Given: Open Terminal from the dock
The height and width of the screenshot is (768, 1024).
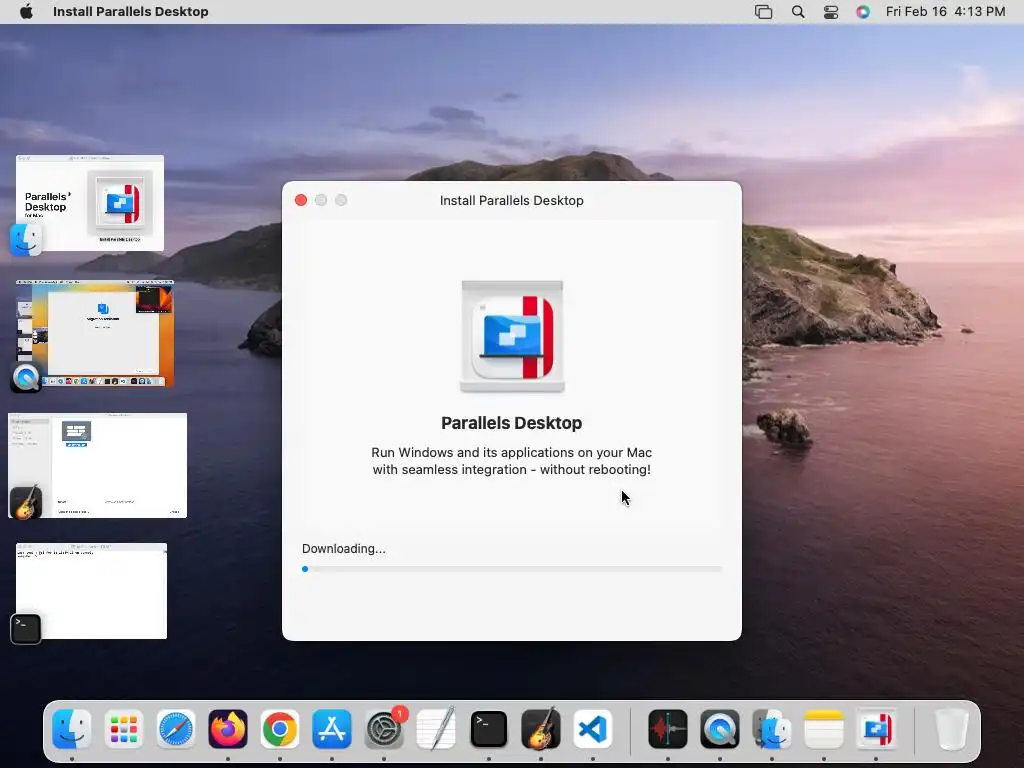Looking at the screenshot, I should pyautogui.click(x=488, y=729).
